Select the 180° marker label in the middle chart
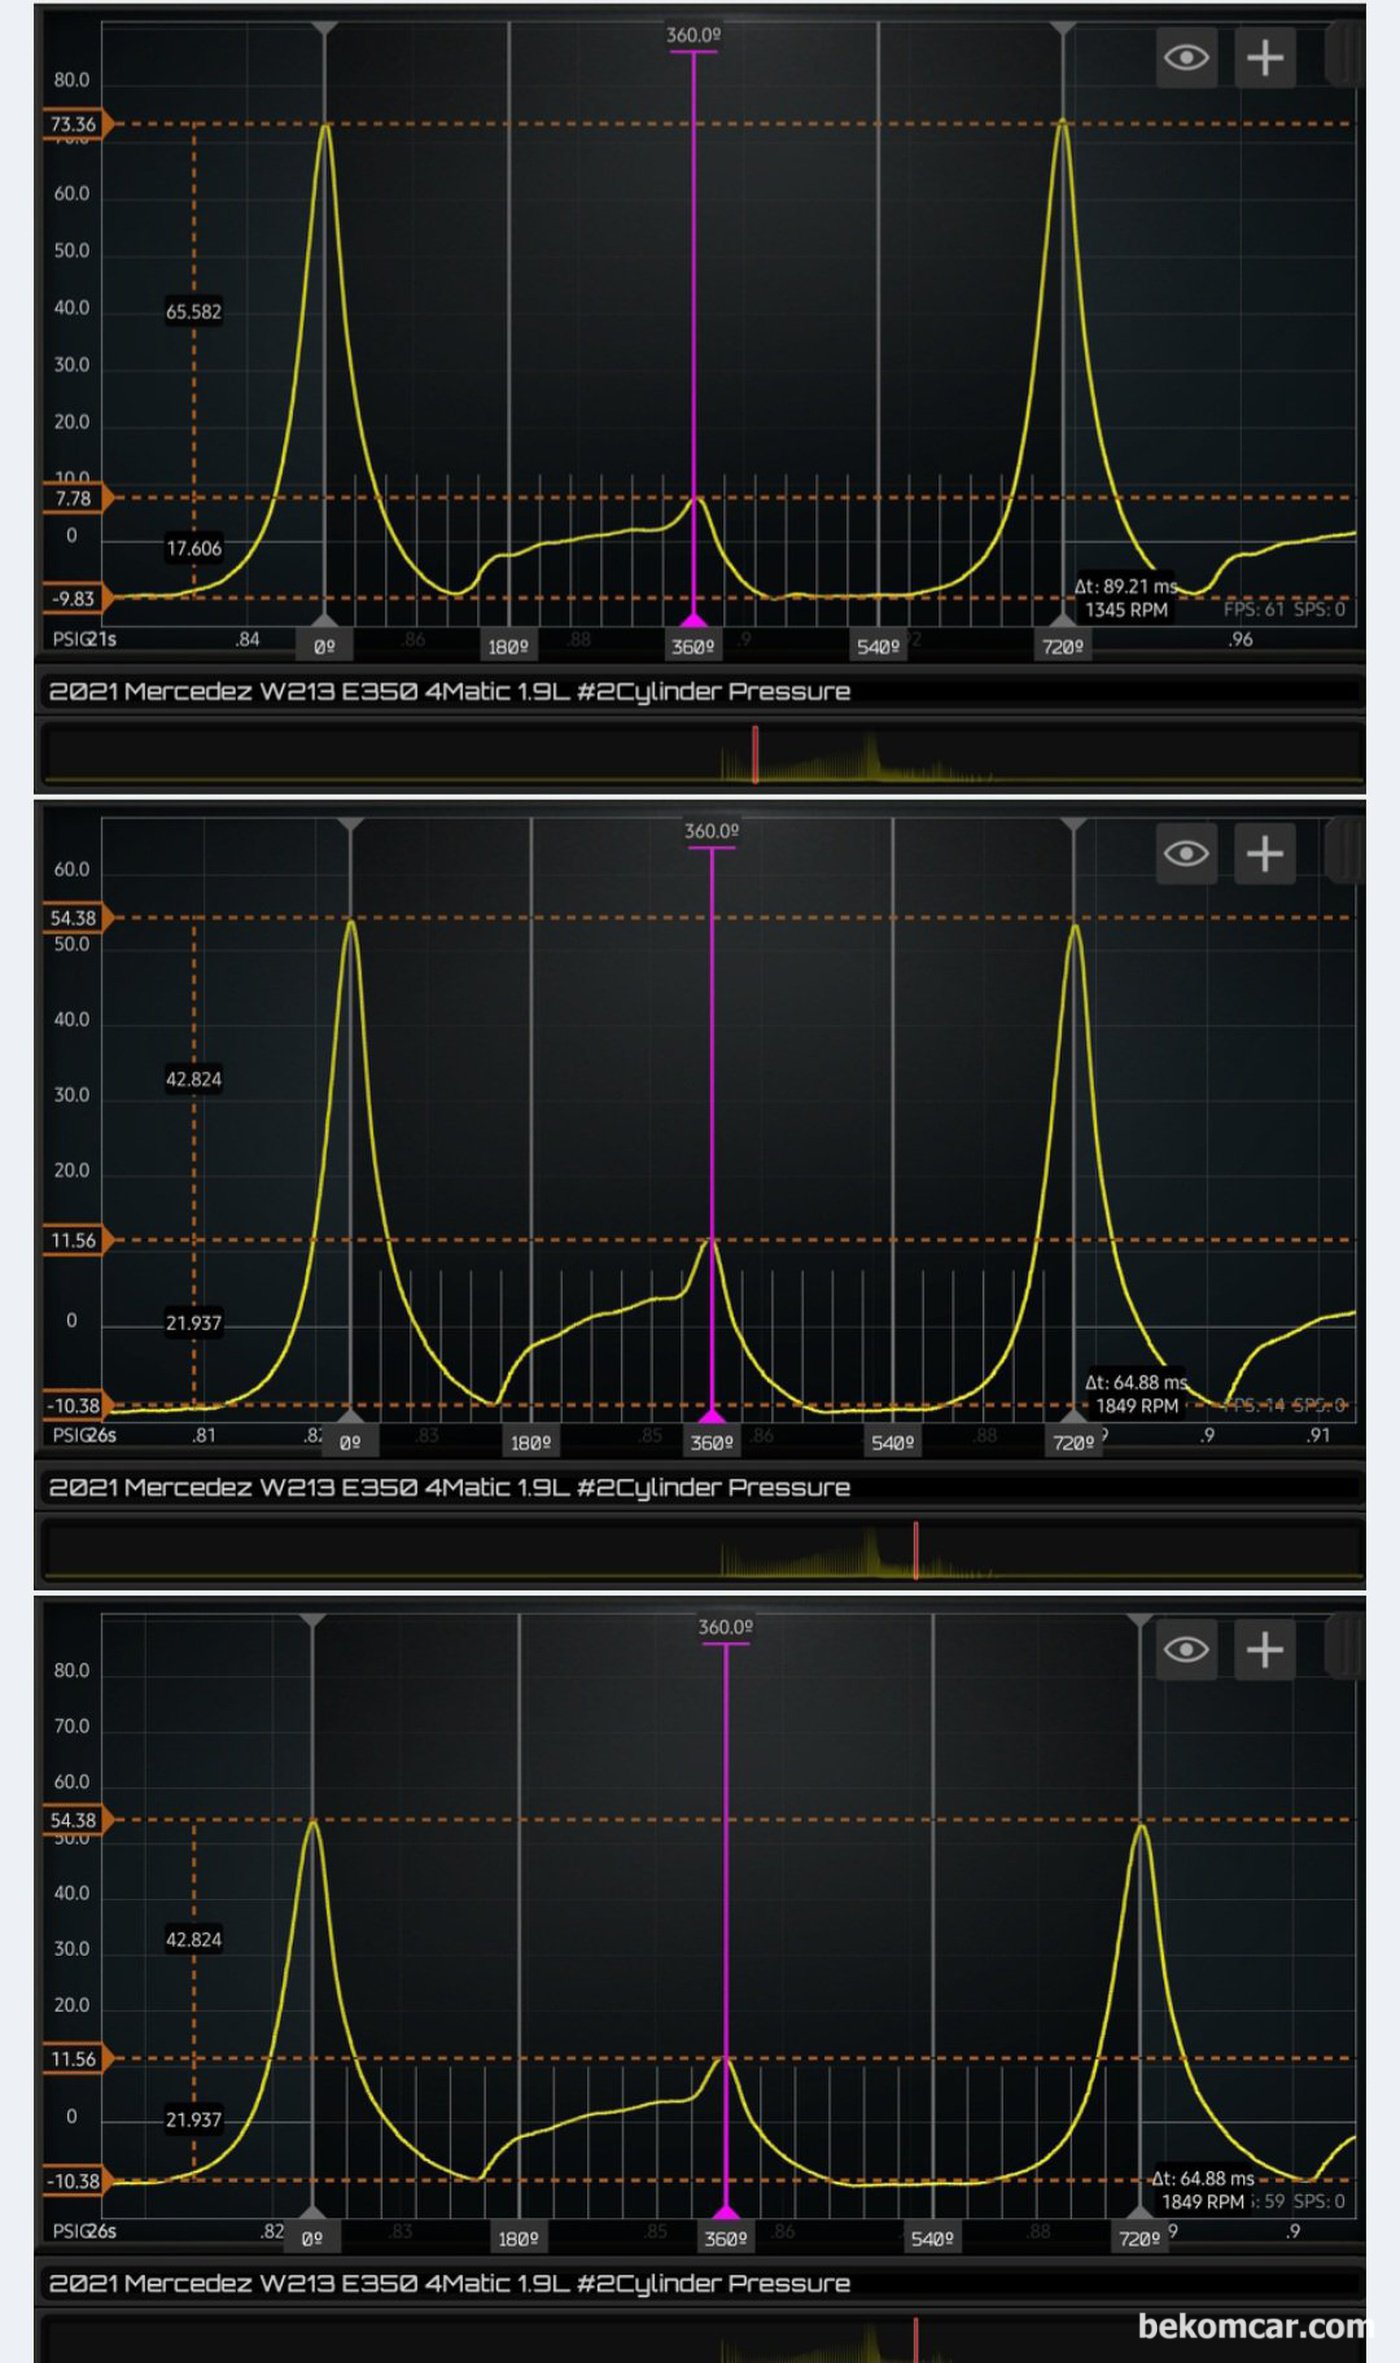 coord(530,1443)
